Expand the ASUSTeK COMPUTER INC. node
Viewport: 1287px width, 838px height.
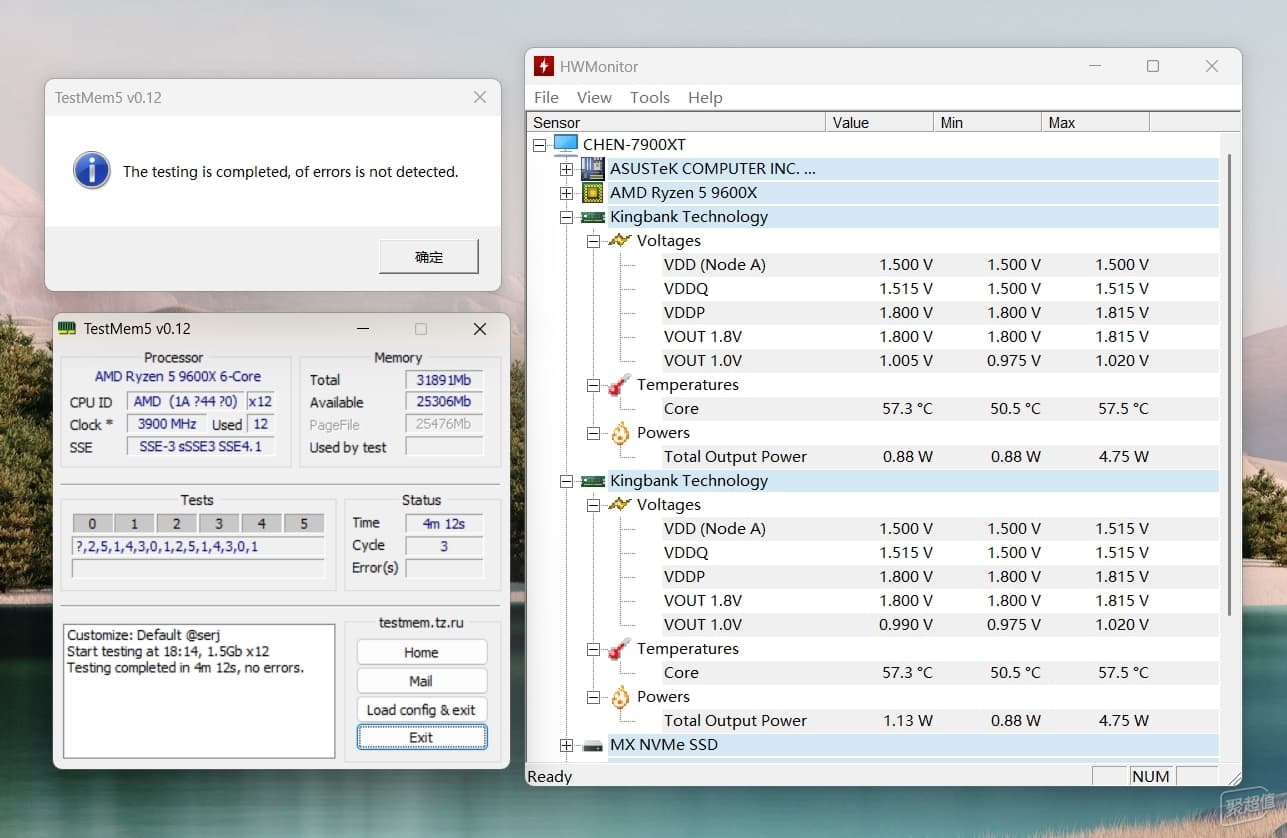coord(567,169)
